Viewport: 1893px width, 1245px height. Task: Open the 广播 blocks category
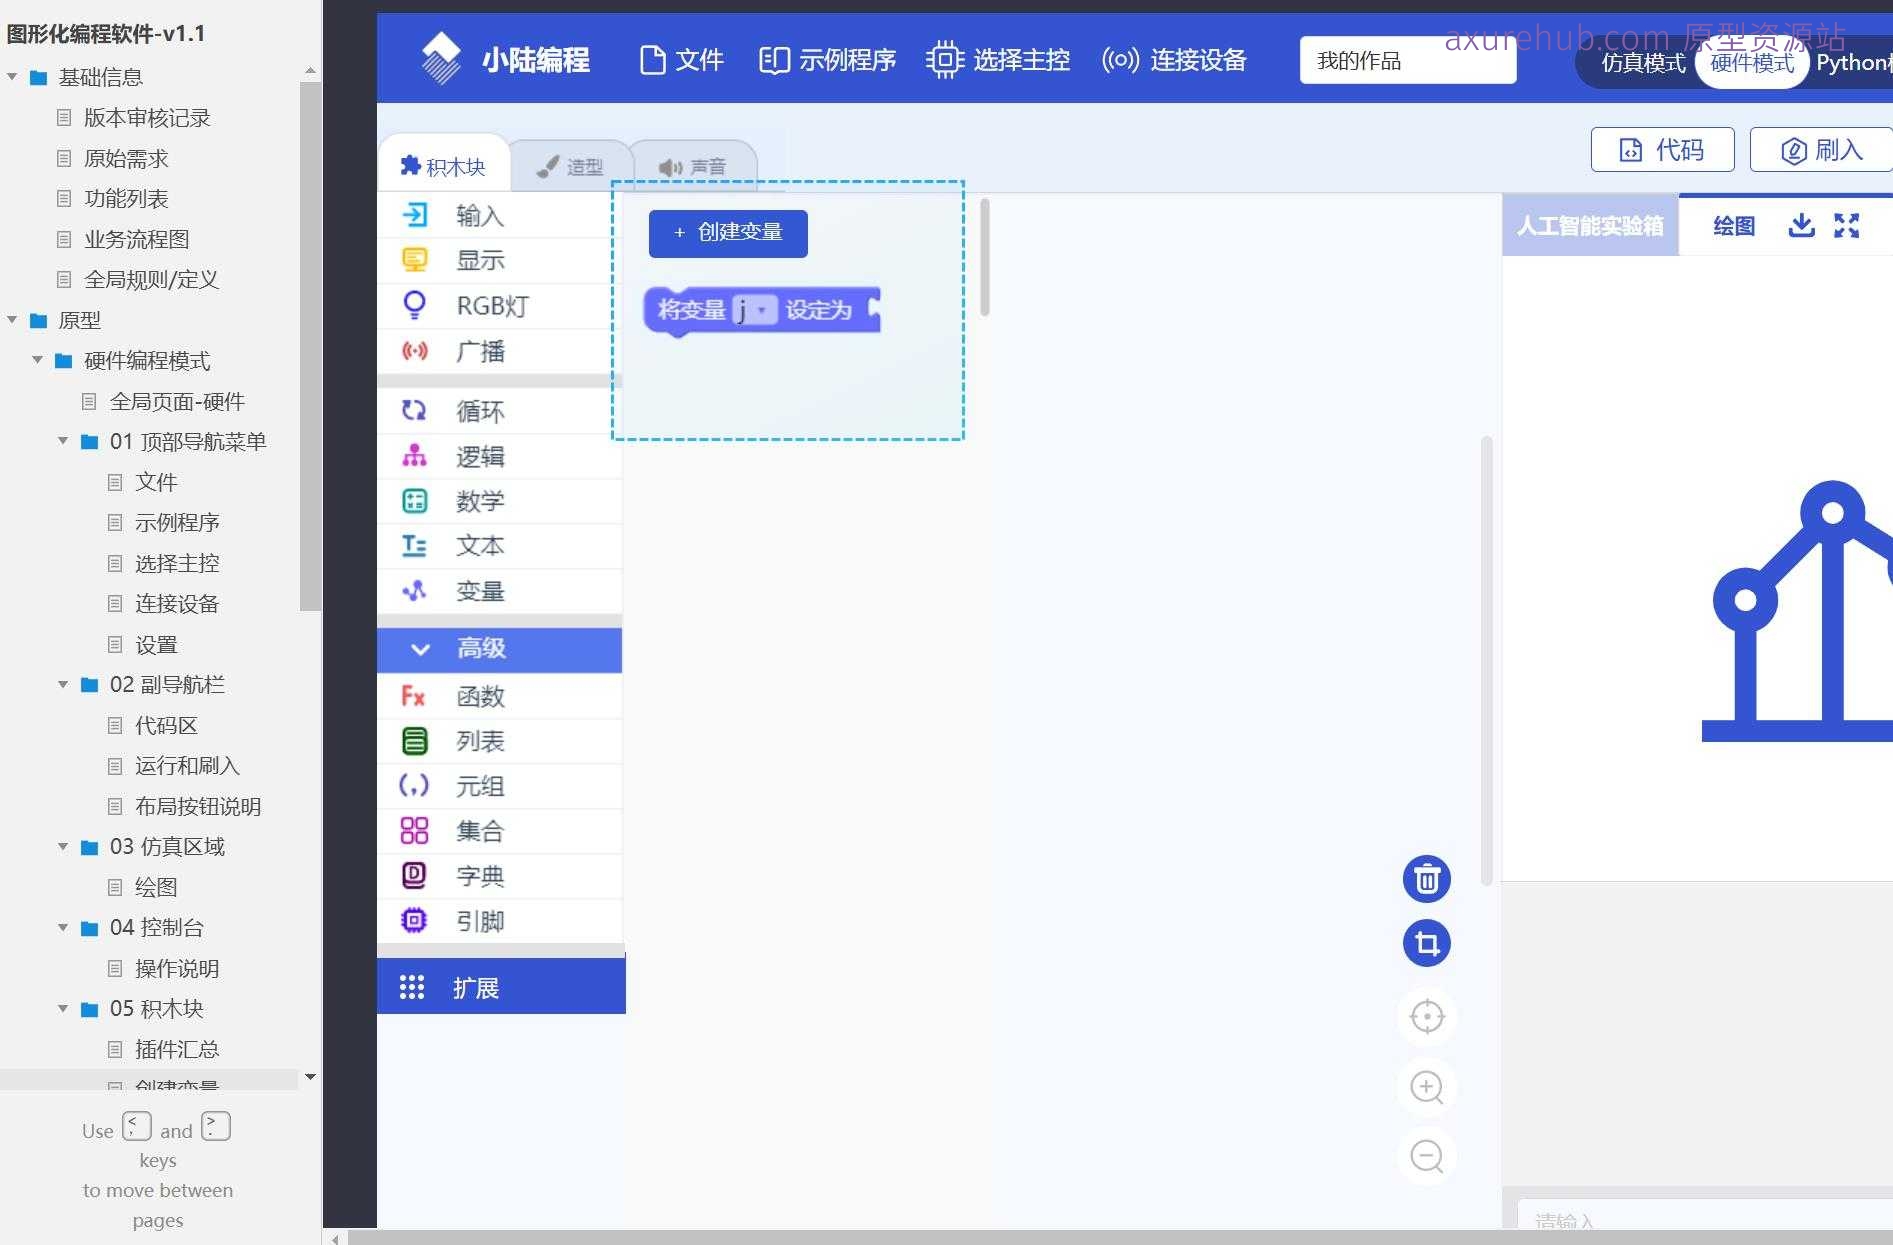480,351
